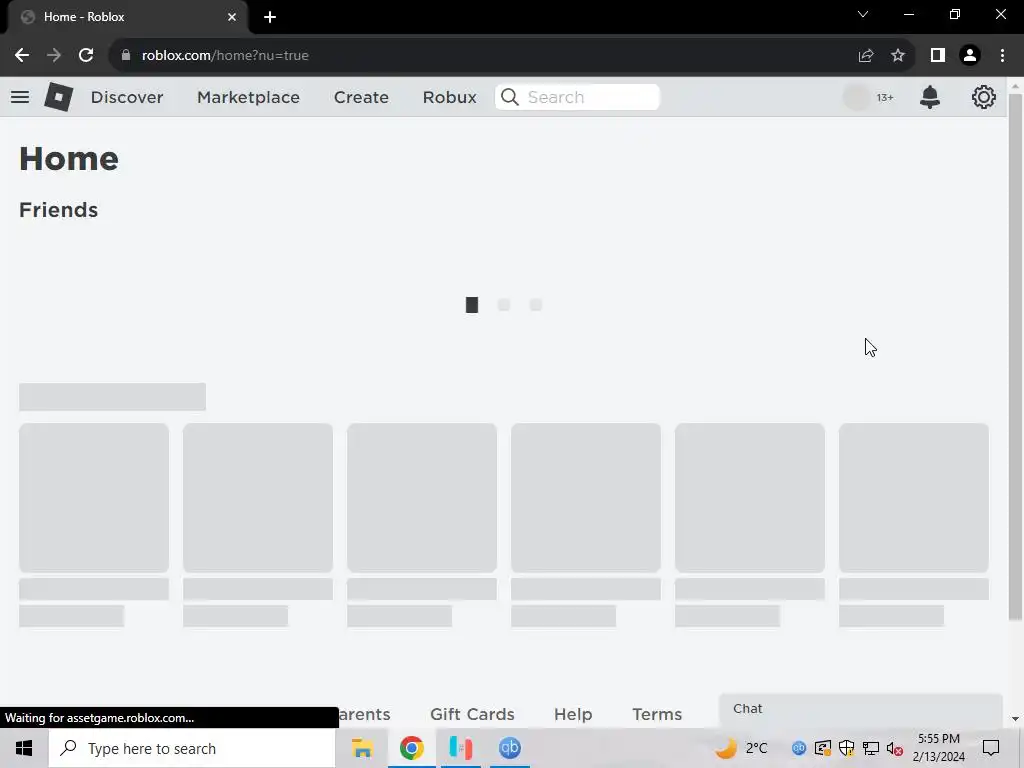Open the Help footer link
The height and width of the screenshot is (768, 1024).
(x=573, y=714)
